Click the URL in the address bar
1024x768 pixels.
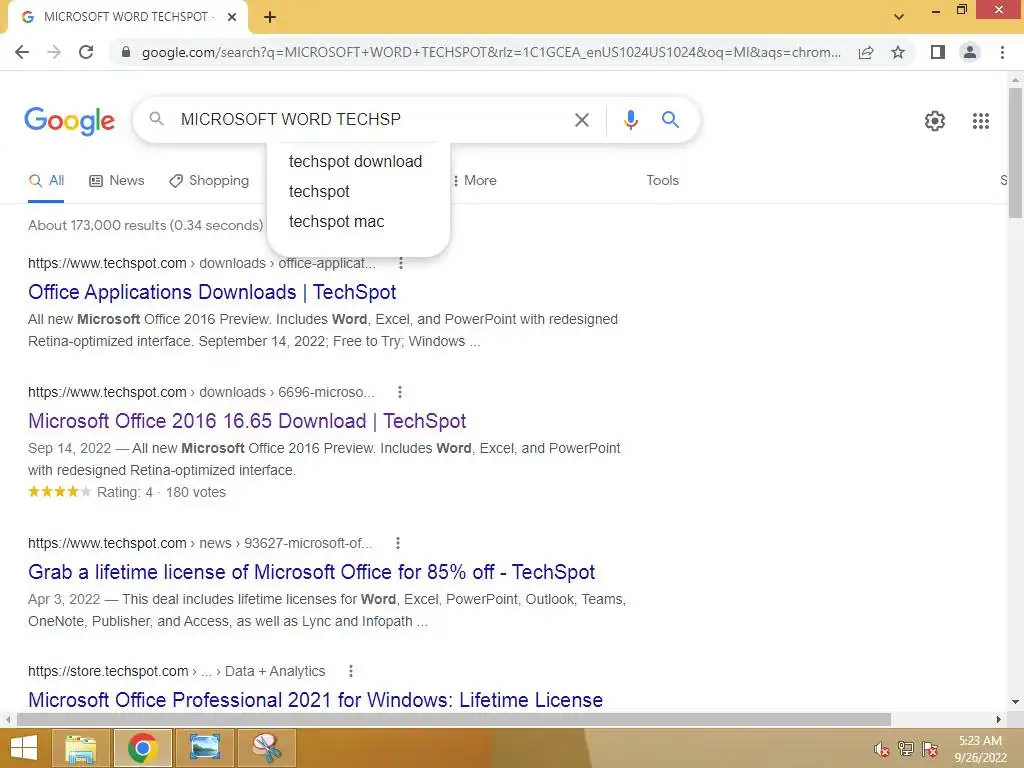click(x=491, y=52)
